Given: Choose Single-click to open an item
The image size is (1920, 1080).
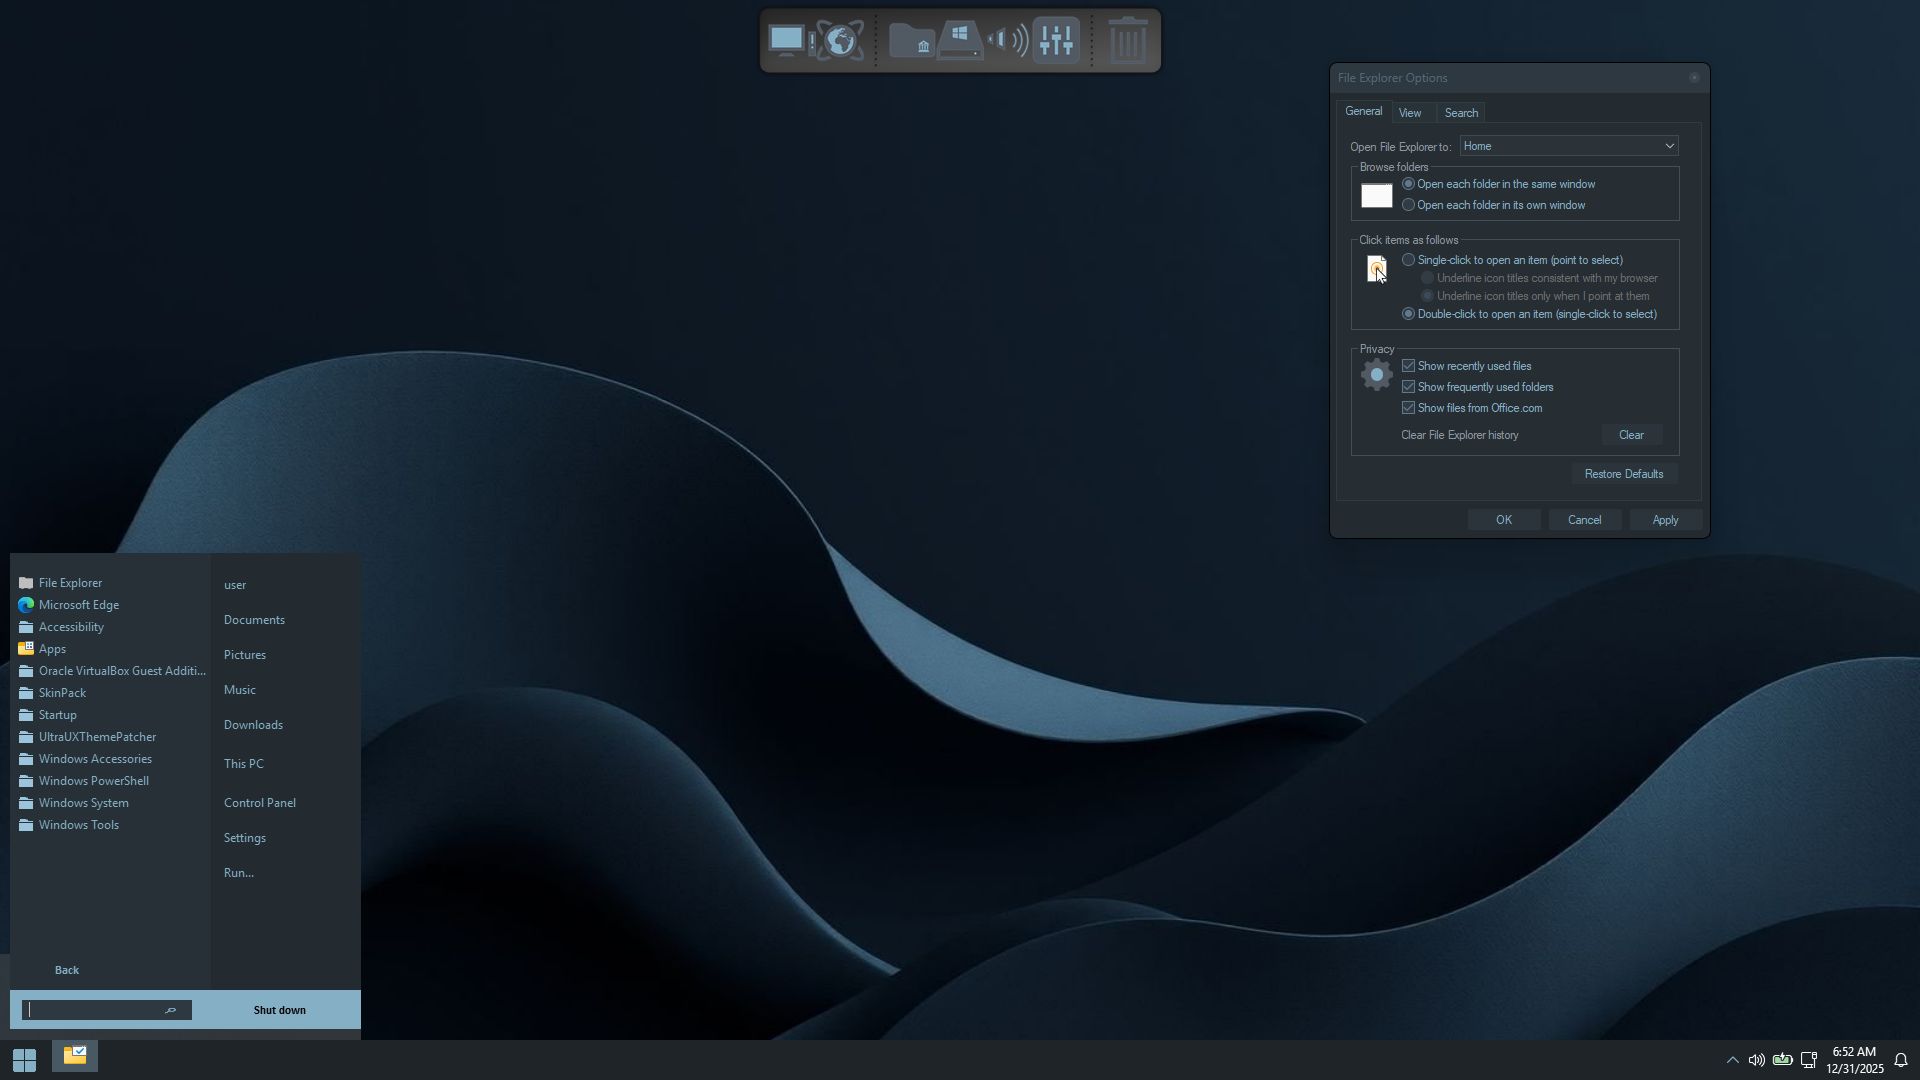Looking at the screenshot, I should [1409, 260].
